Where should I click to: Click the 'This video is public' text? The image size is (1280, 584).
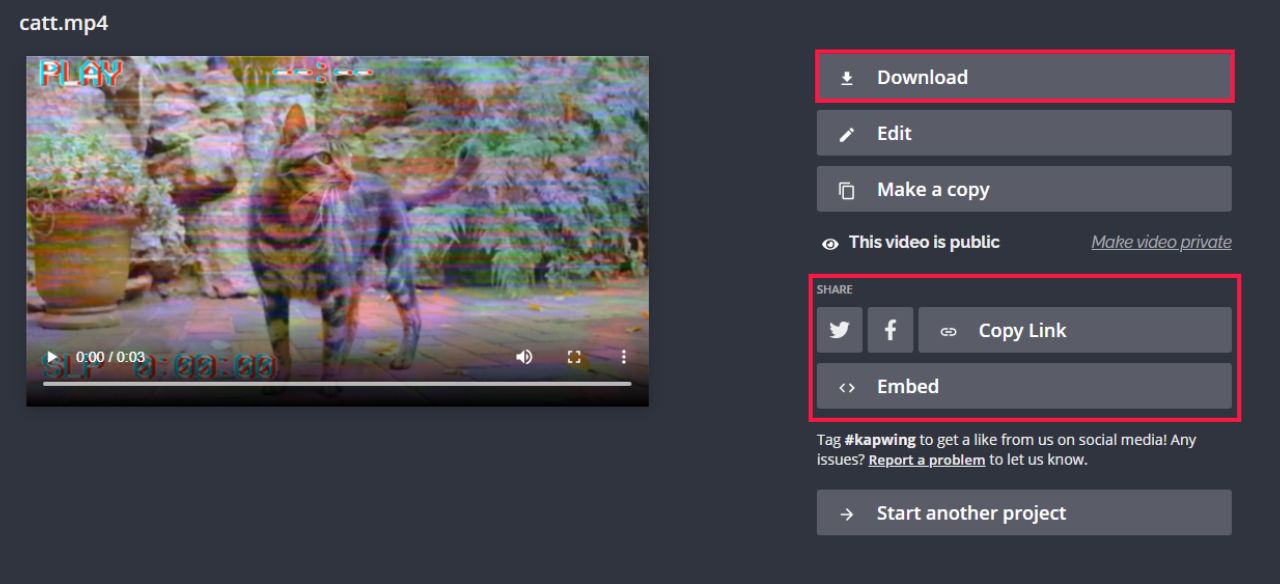(924, 242)
